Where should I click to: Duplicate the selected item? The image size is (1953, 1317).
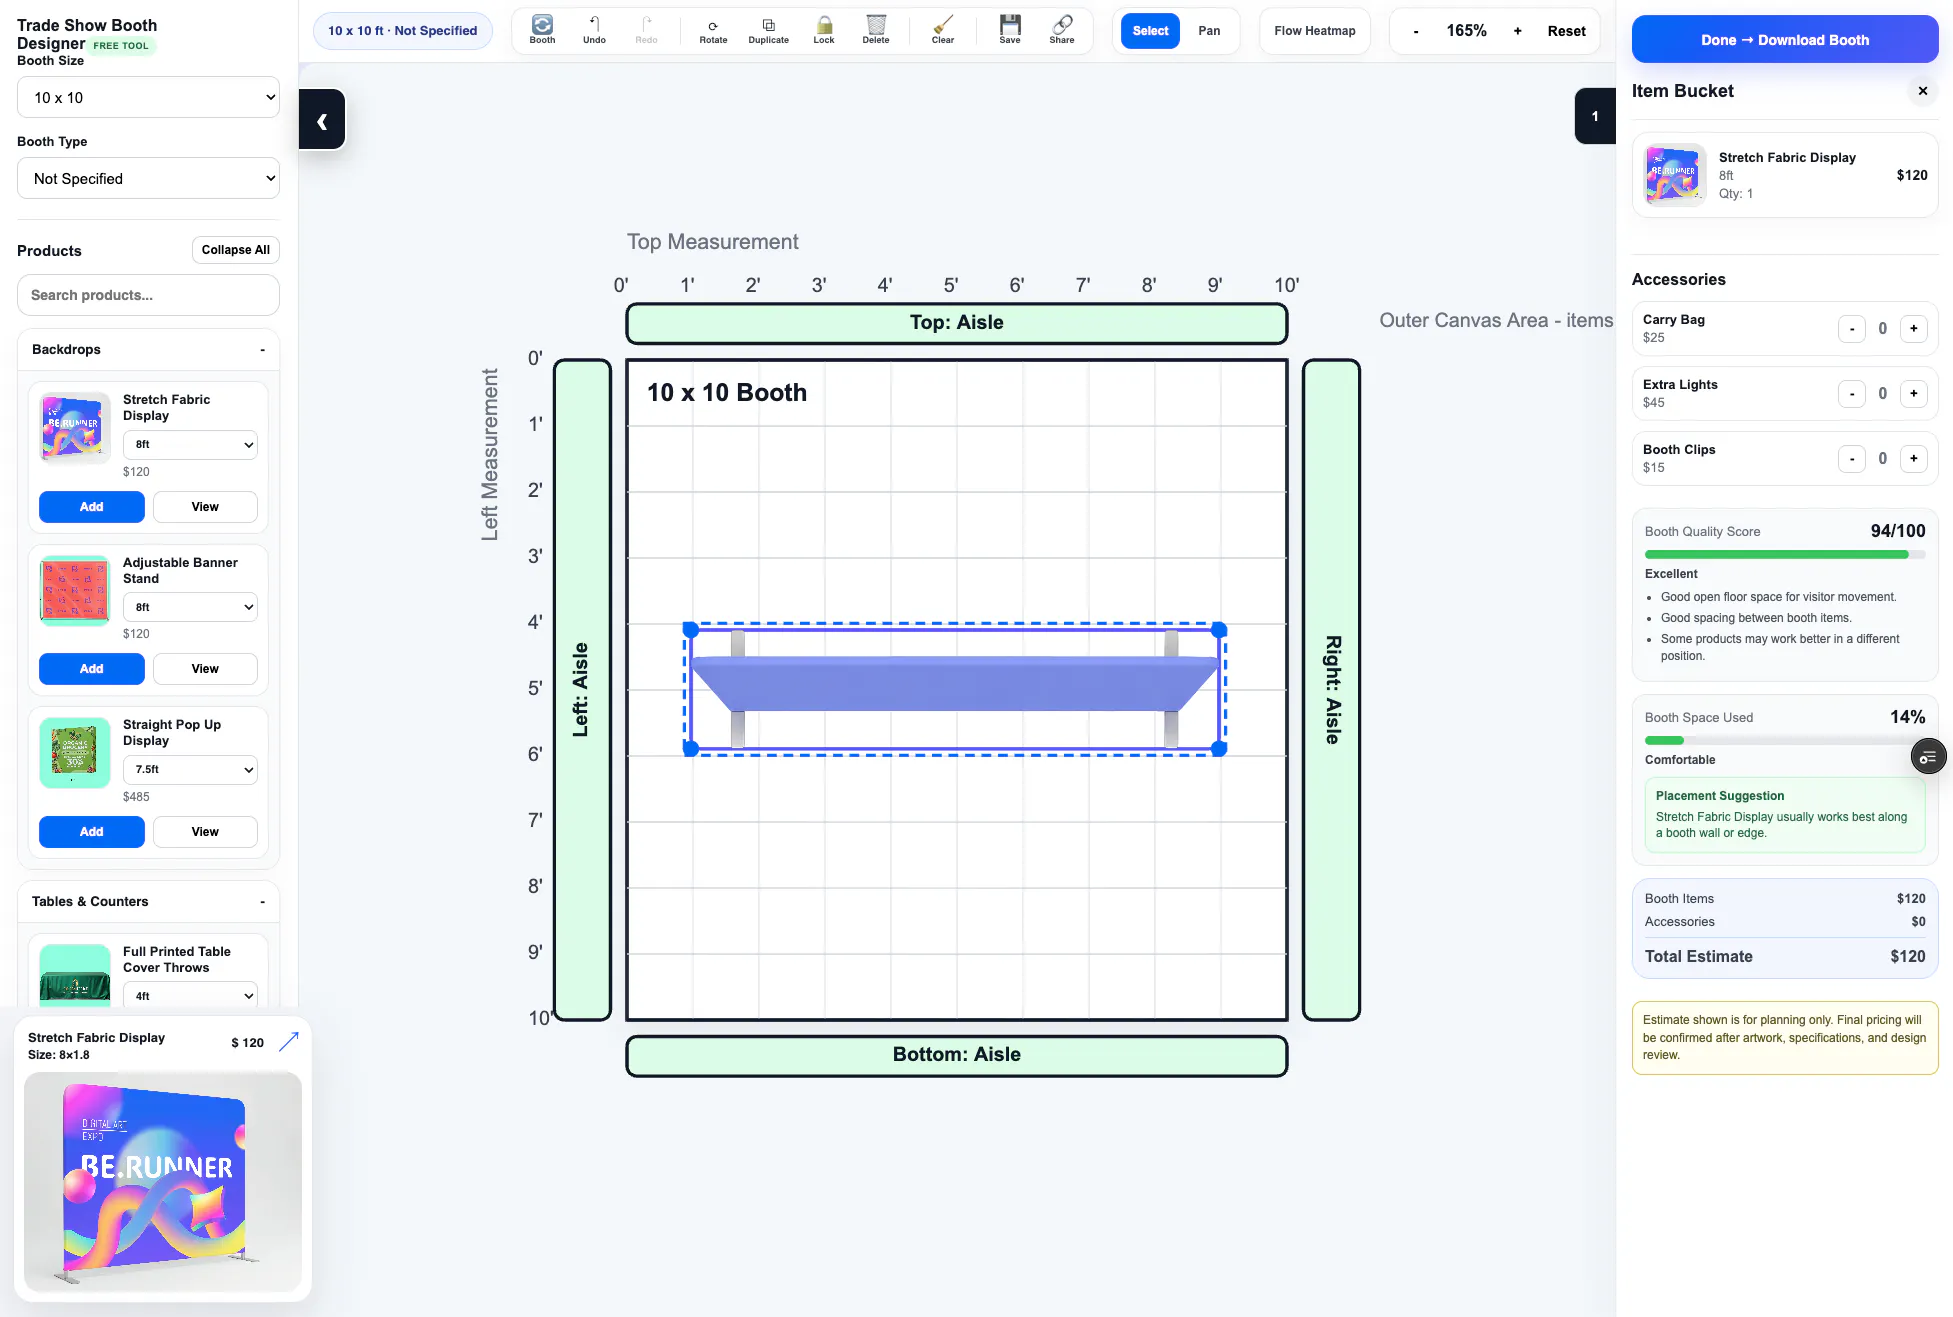click(768, 30)
